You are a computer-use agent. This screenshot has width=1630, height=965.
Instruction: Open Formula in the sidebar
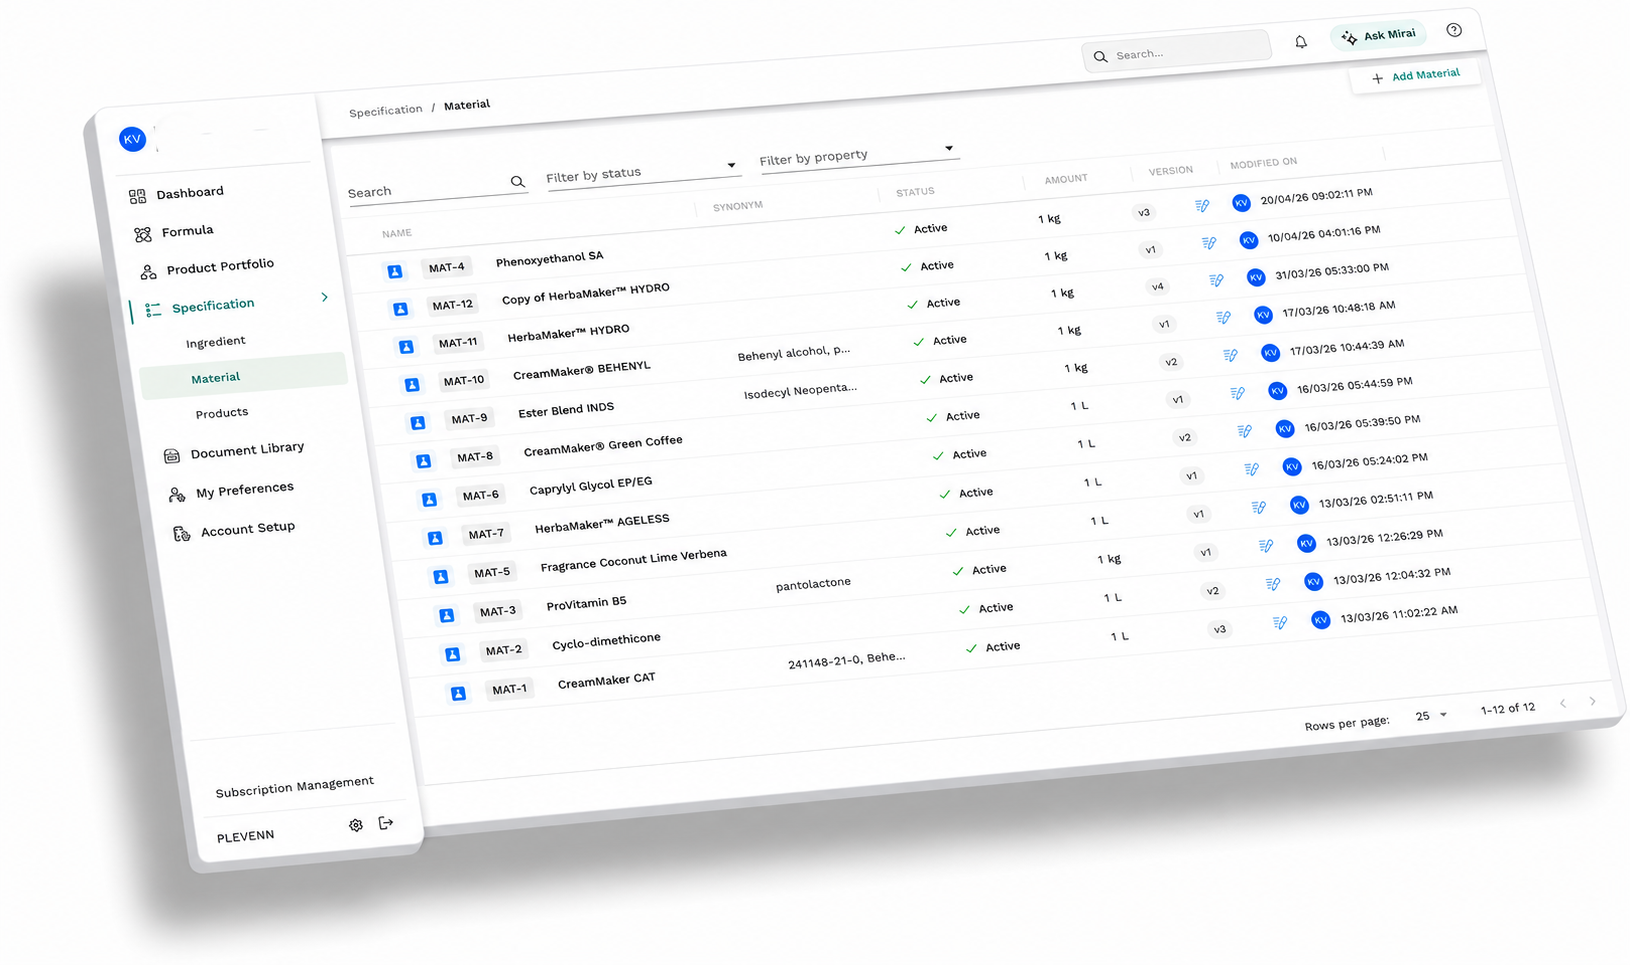click(x=174, y=233)
